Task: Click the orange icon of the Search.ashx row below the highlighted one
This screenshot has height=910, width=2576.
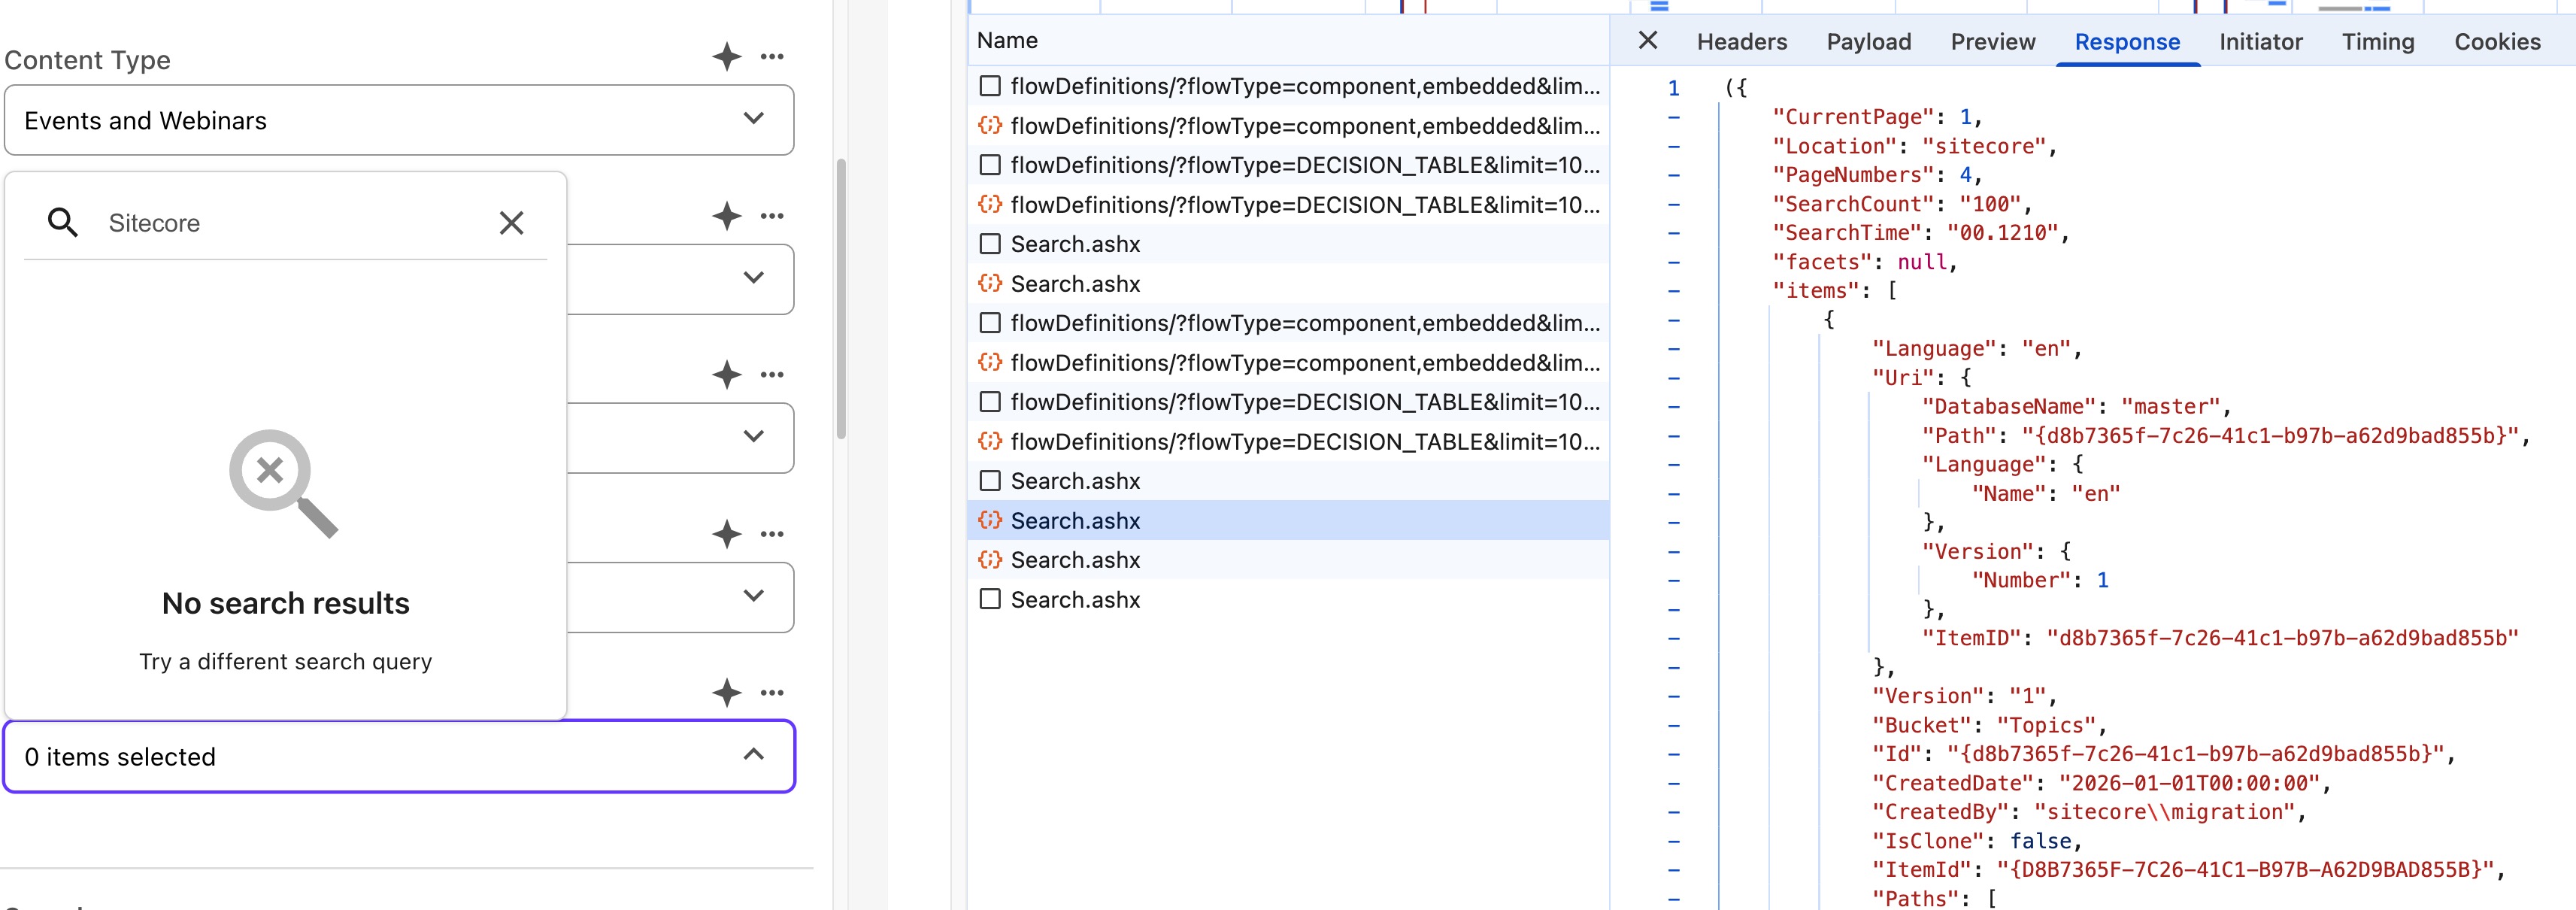Action: click(990, 559)
